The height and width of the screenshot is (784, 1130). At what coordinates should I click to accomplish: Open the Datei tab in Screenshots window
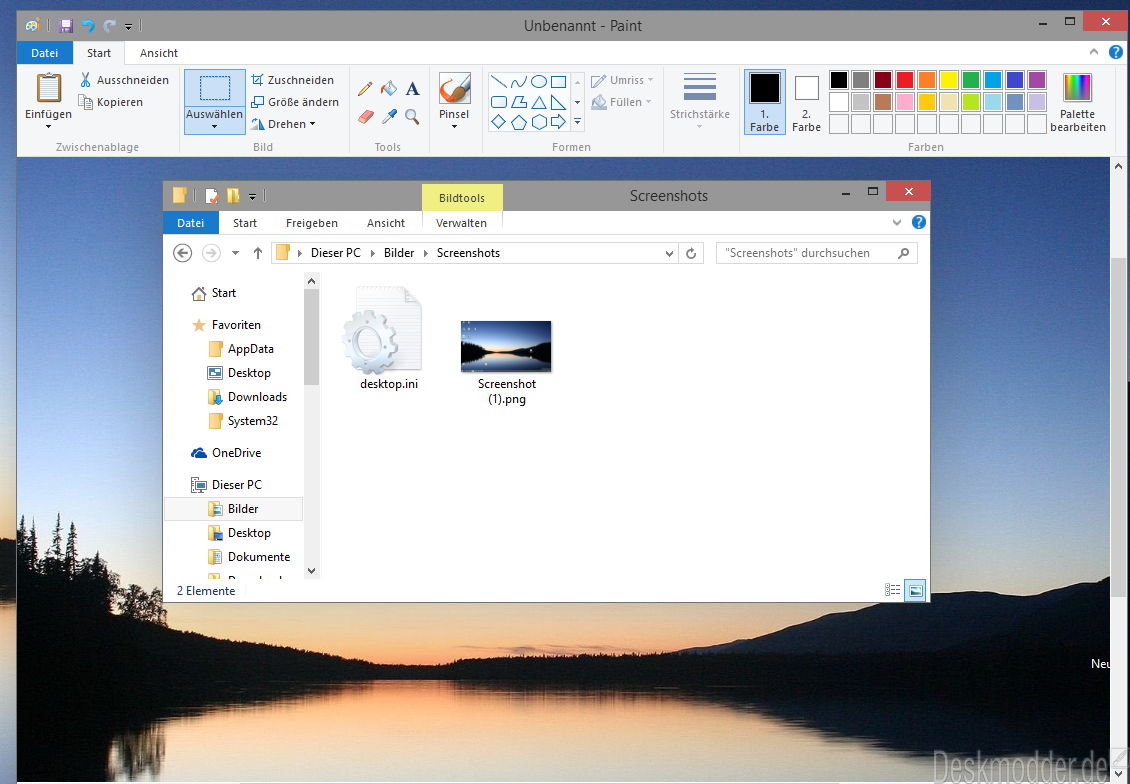click(191, 223)
